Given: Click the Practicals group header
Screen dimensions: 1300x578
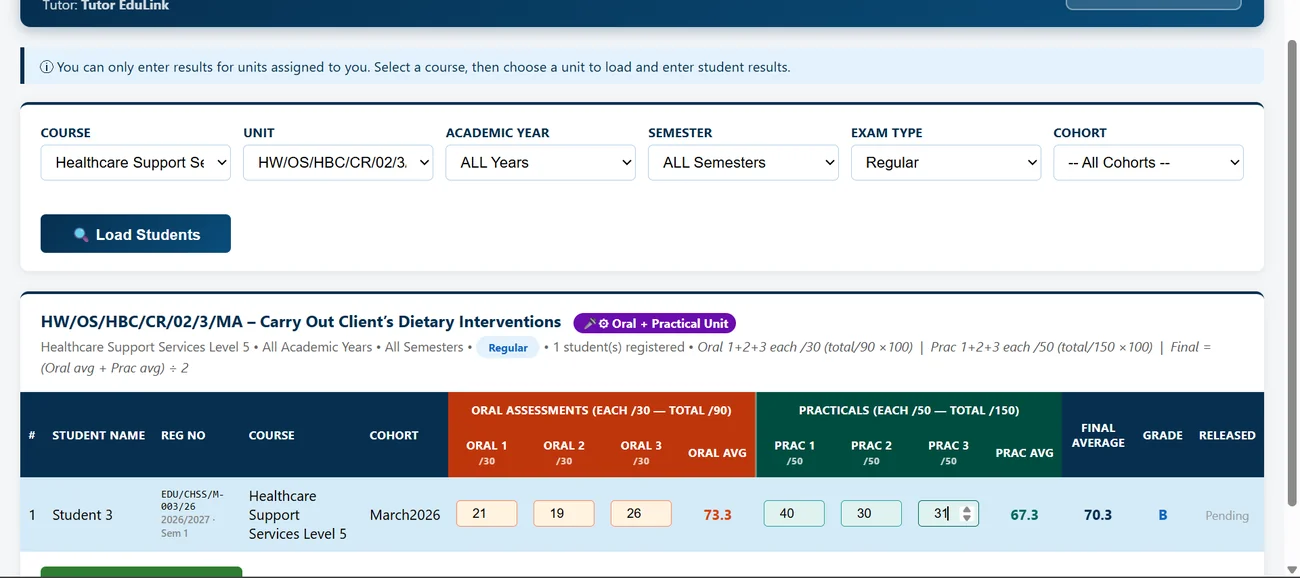Looking at the screenshot, I should coord(909,410).
